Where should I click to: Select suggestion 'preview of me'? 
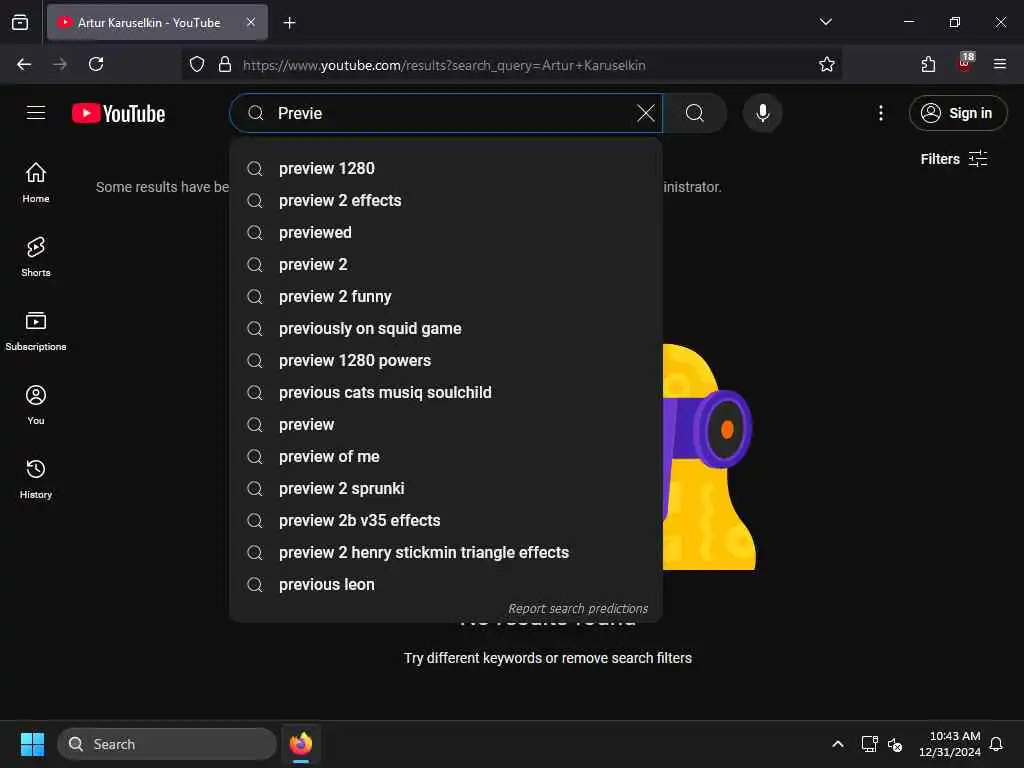pos(446,456)
